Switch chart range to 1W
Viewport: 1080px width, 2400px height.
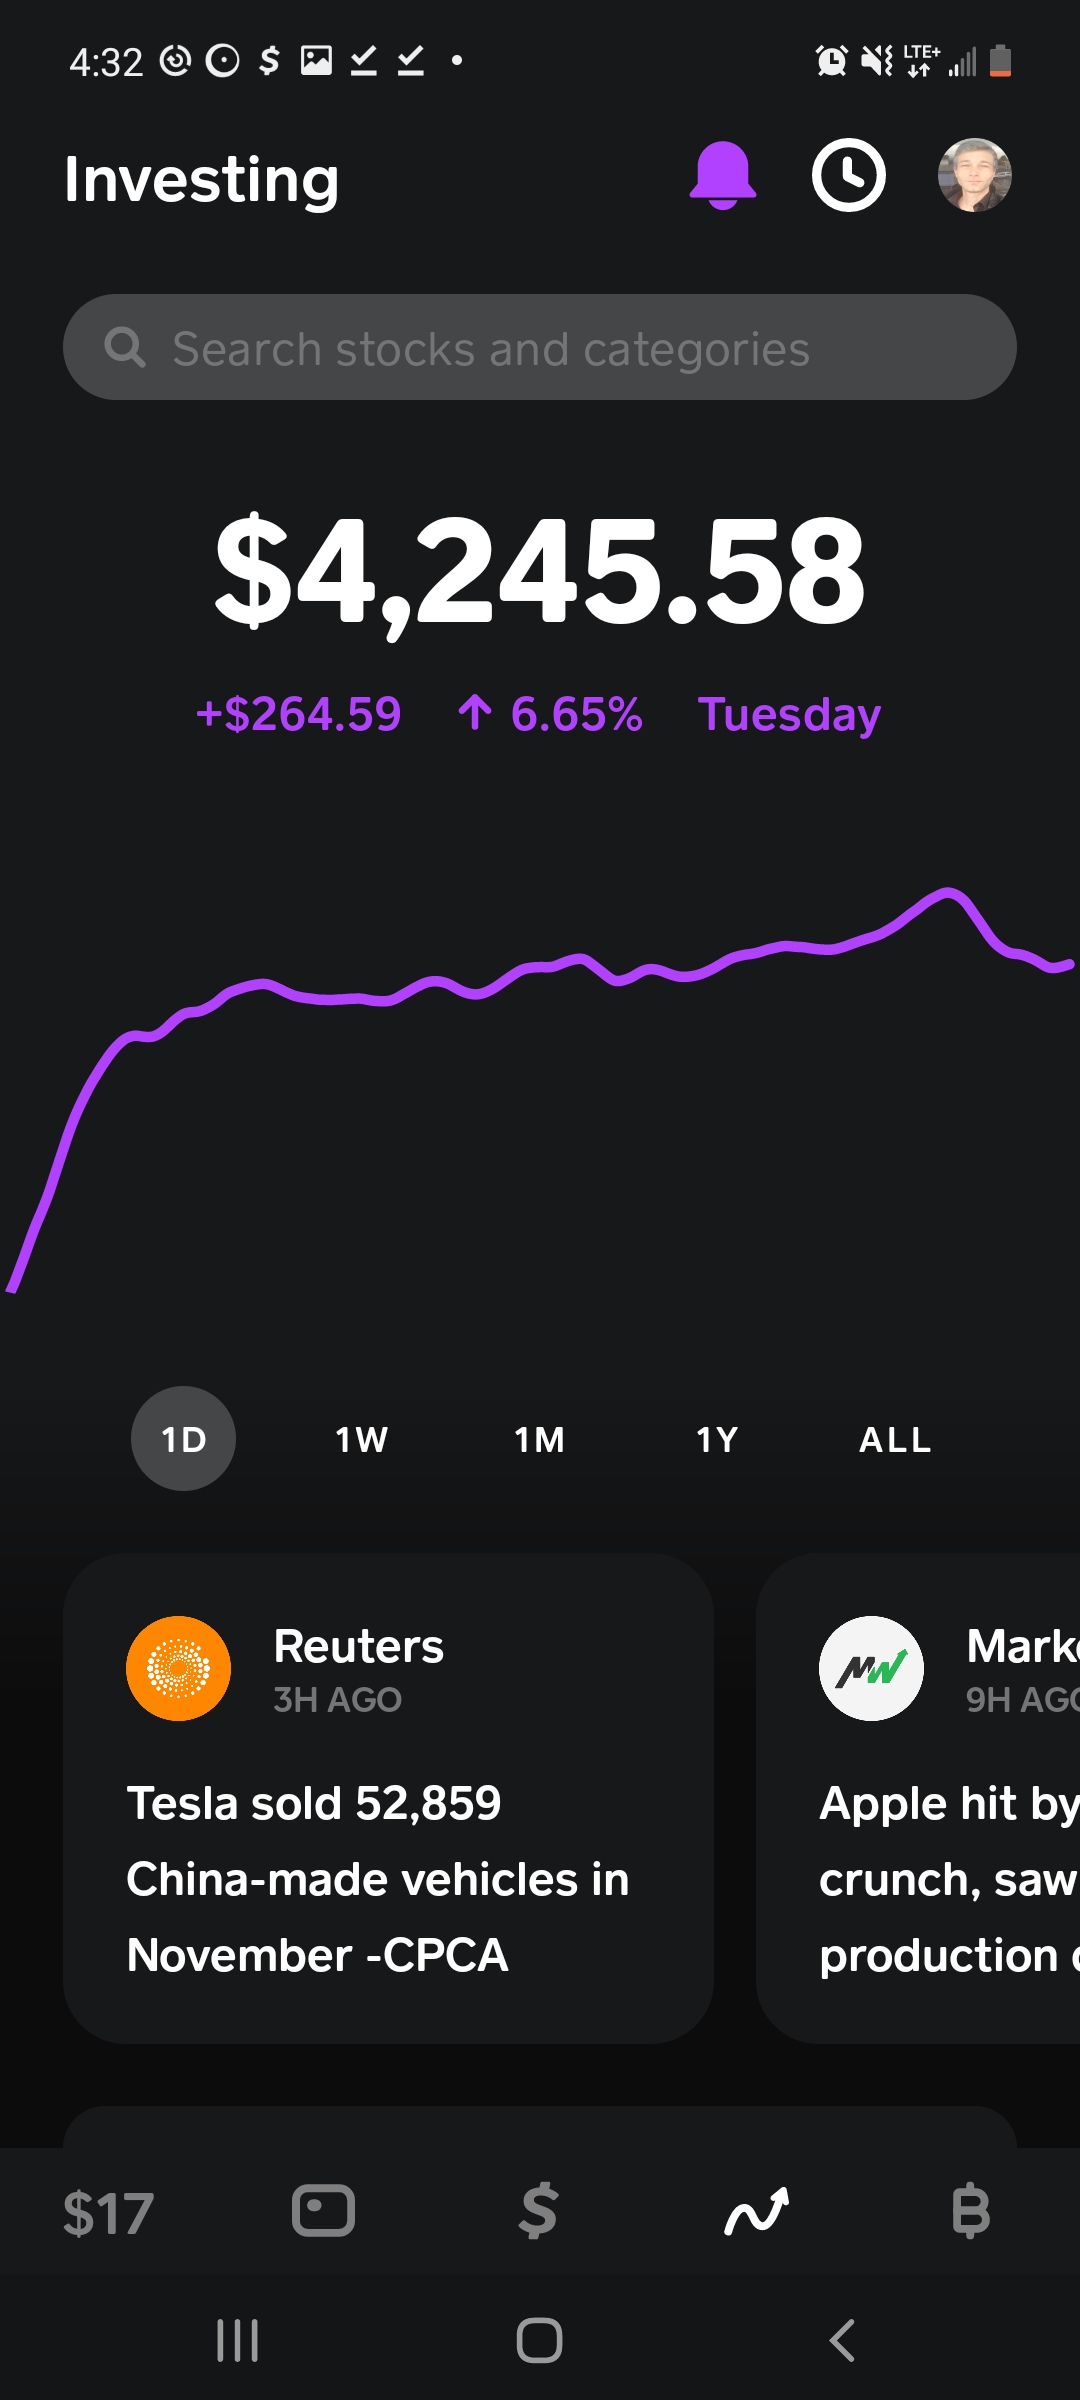pos(361,1439)
